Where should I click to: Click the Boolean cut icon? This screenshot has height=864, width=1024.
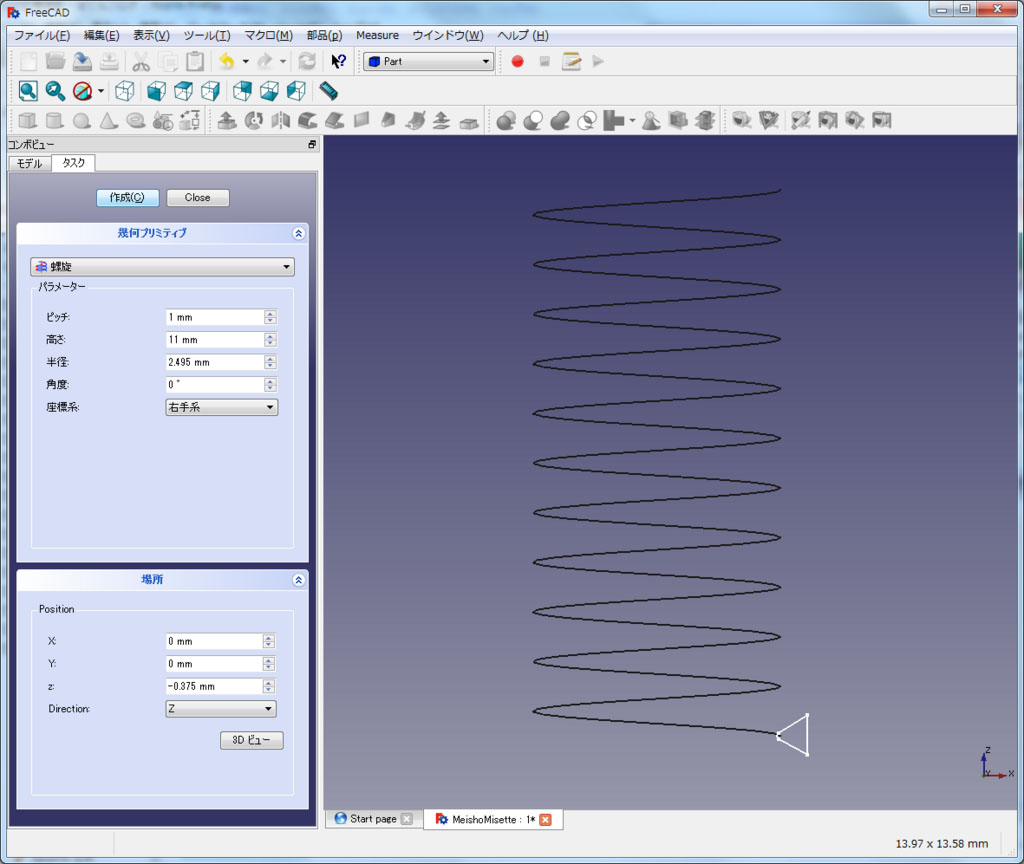tap(533, 121)
